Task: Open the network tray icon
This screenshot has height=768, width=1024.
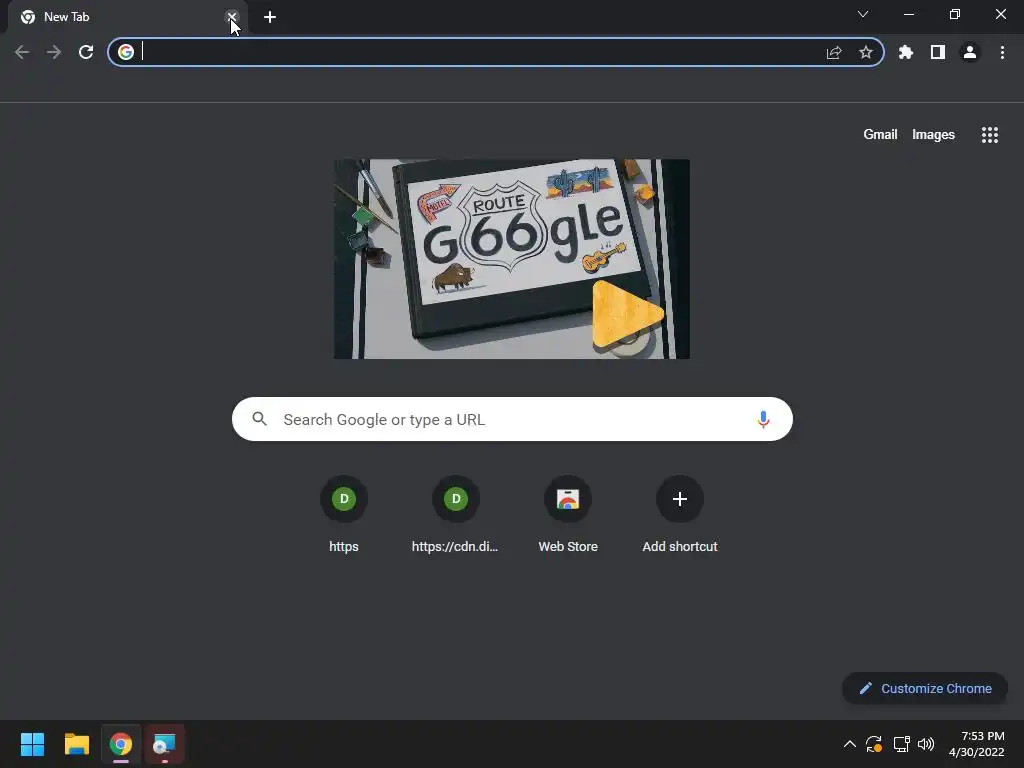Action: point(901,744)
